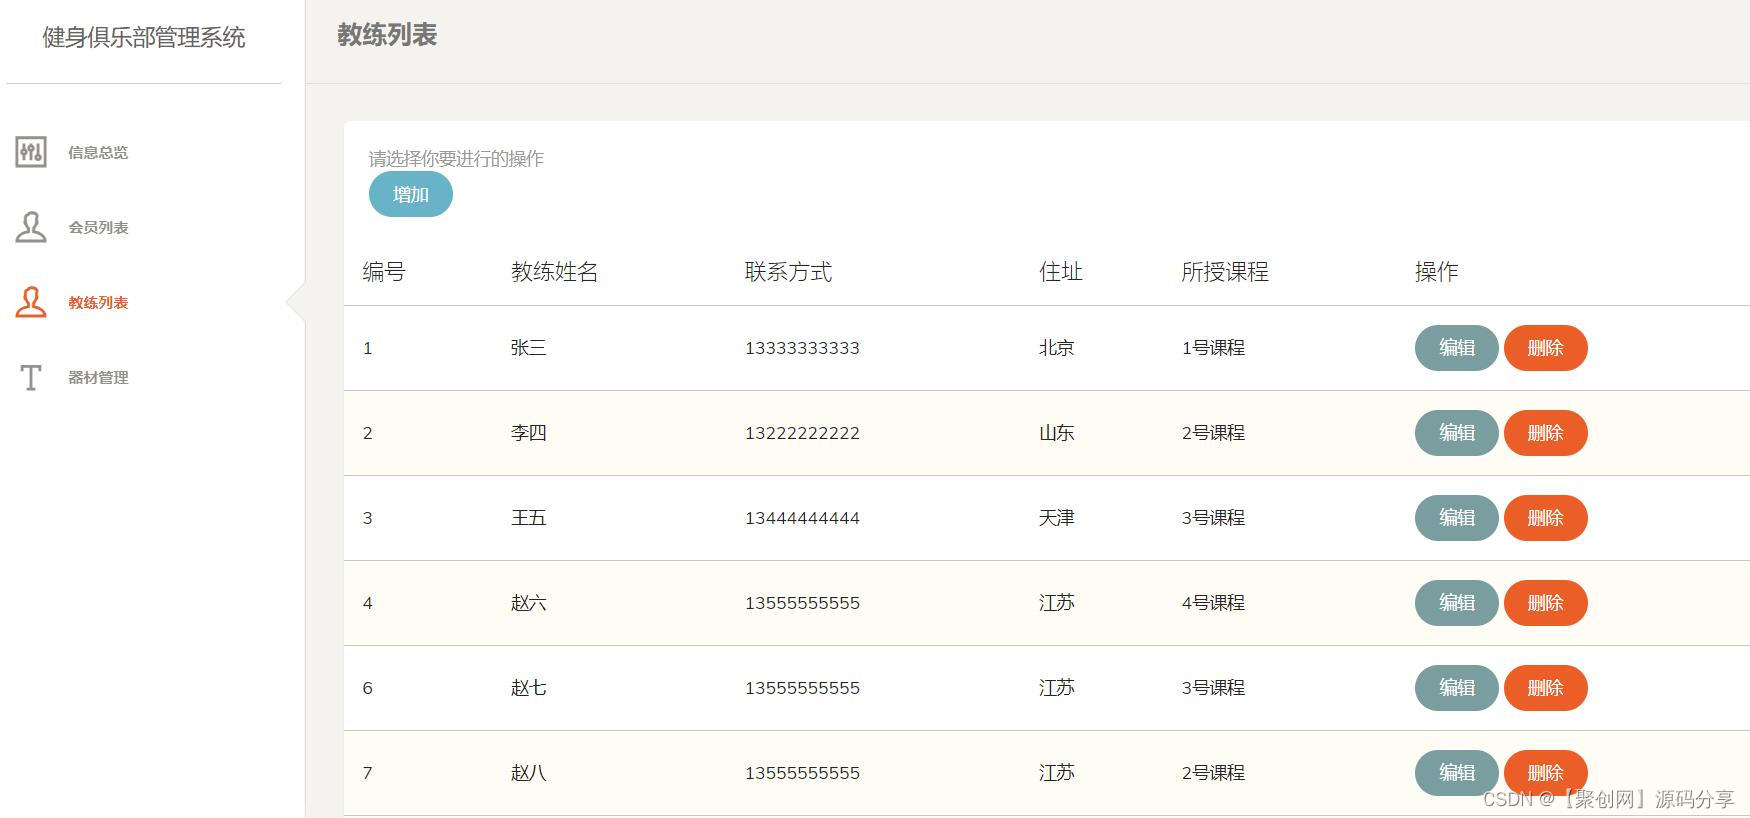This screenshot has height=818, width=1750.
Task: Click the 所授课程 column header
Action: click(1225, 272)
